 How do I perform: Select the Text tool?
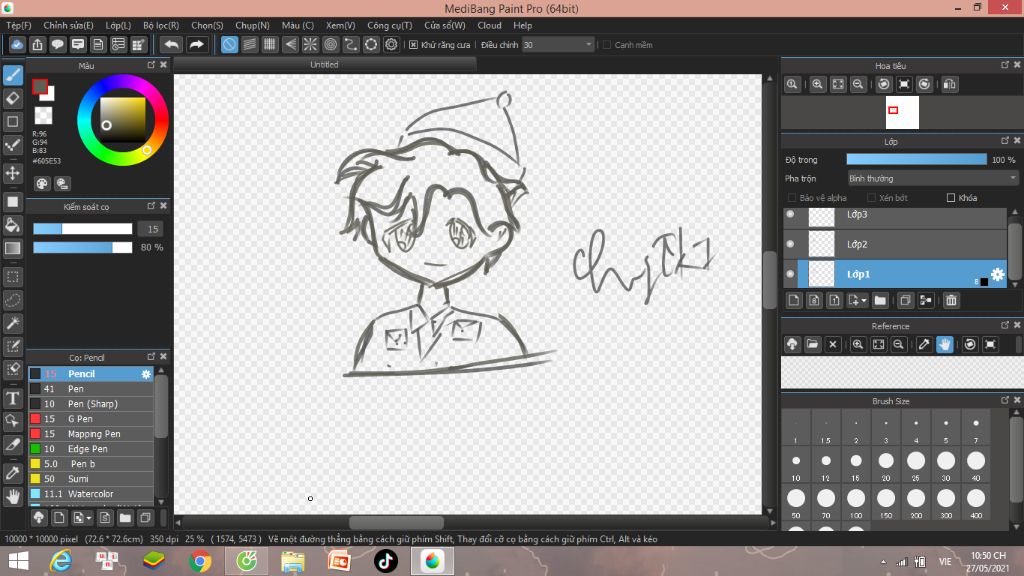(13, 398)
